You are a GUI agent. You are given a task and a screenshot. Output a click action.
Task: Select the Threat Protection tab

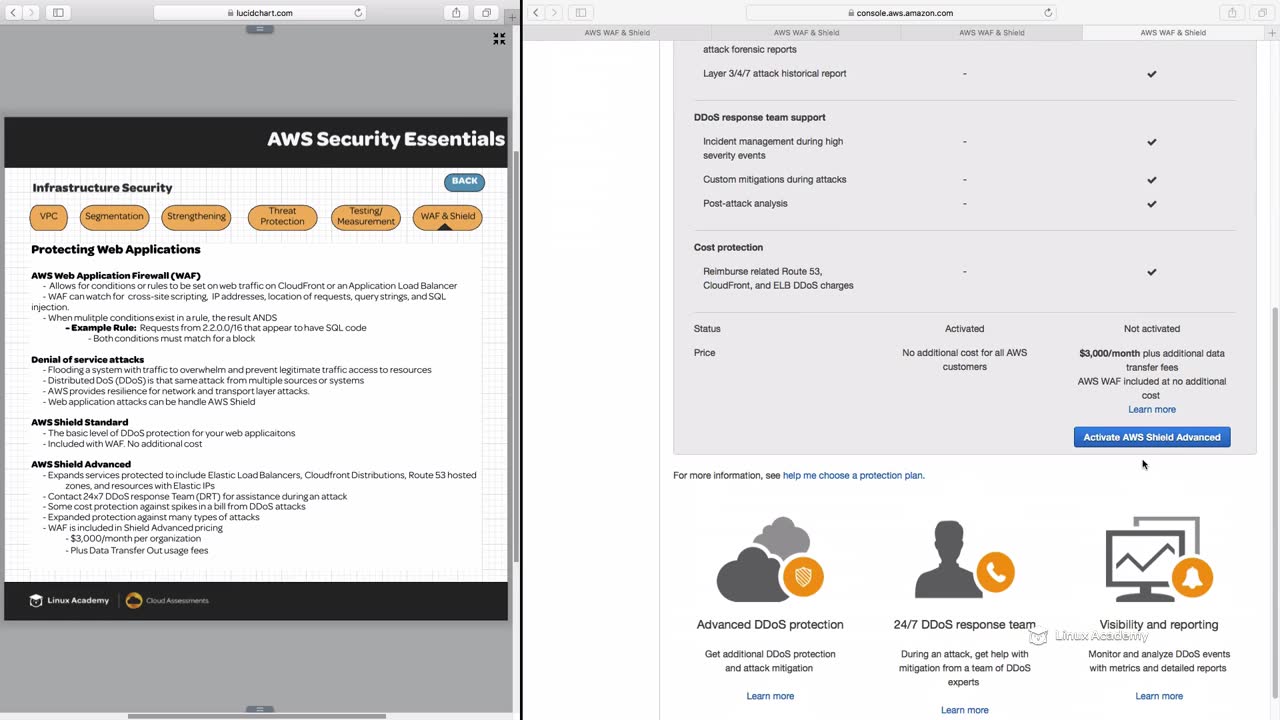click(x=282, y=217)
